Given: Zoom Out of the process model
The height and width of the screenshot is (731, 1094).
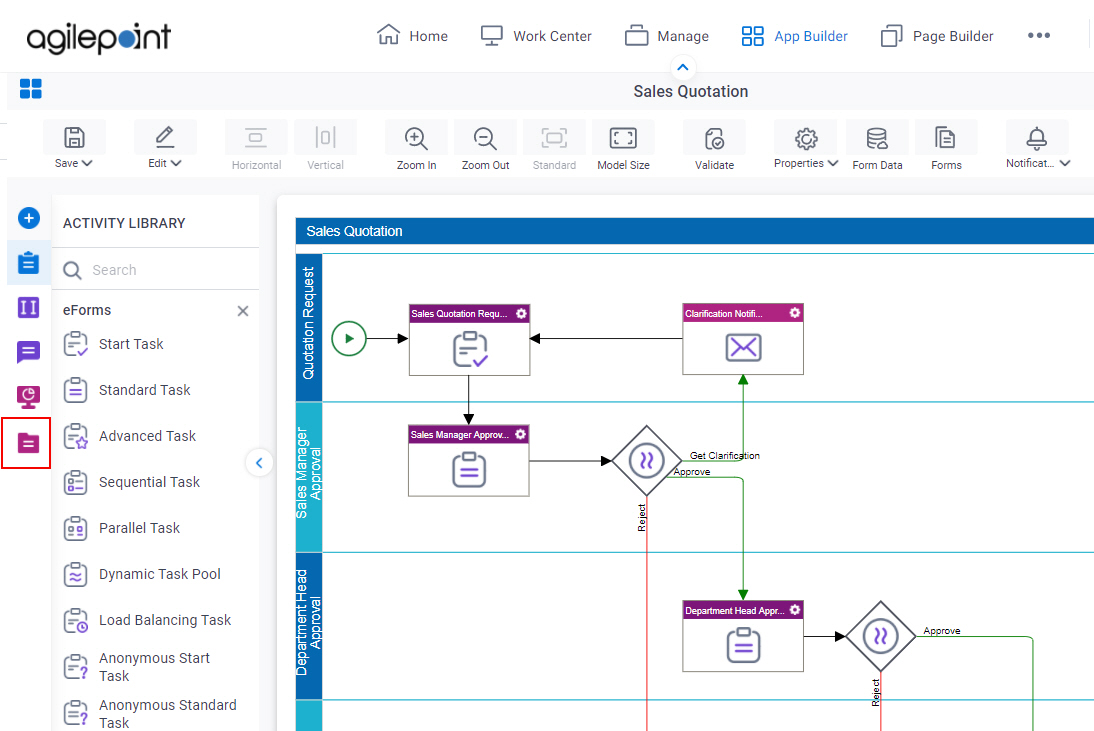Looking at the screenshot, I should tap(485, 146).
